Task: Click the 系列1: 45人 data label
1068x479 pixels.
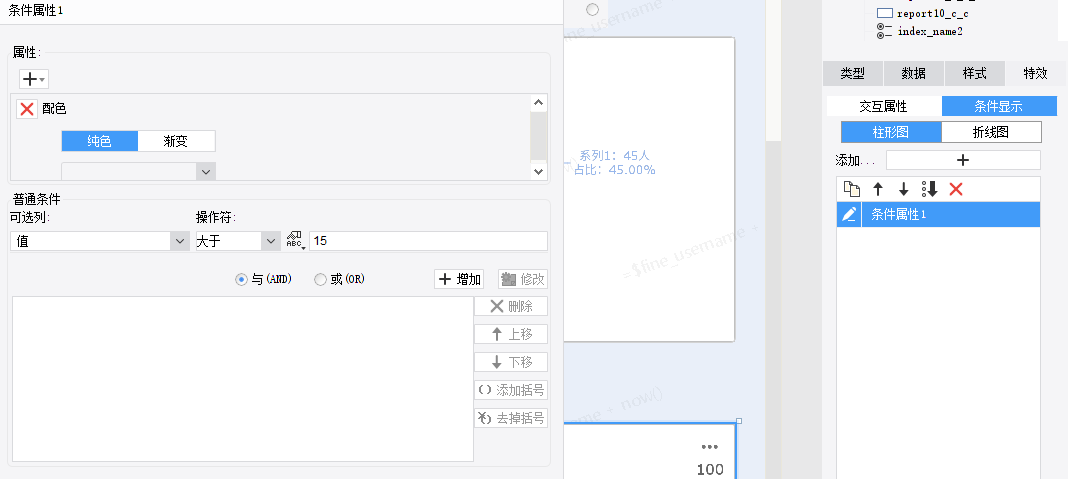Action: [614, 155]
